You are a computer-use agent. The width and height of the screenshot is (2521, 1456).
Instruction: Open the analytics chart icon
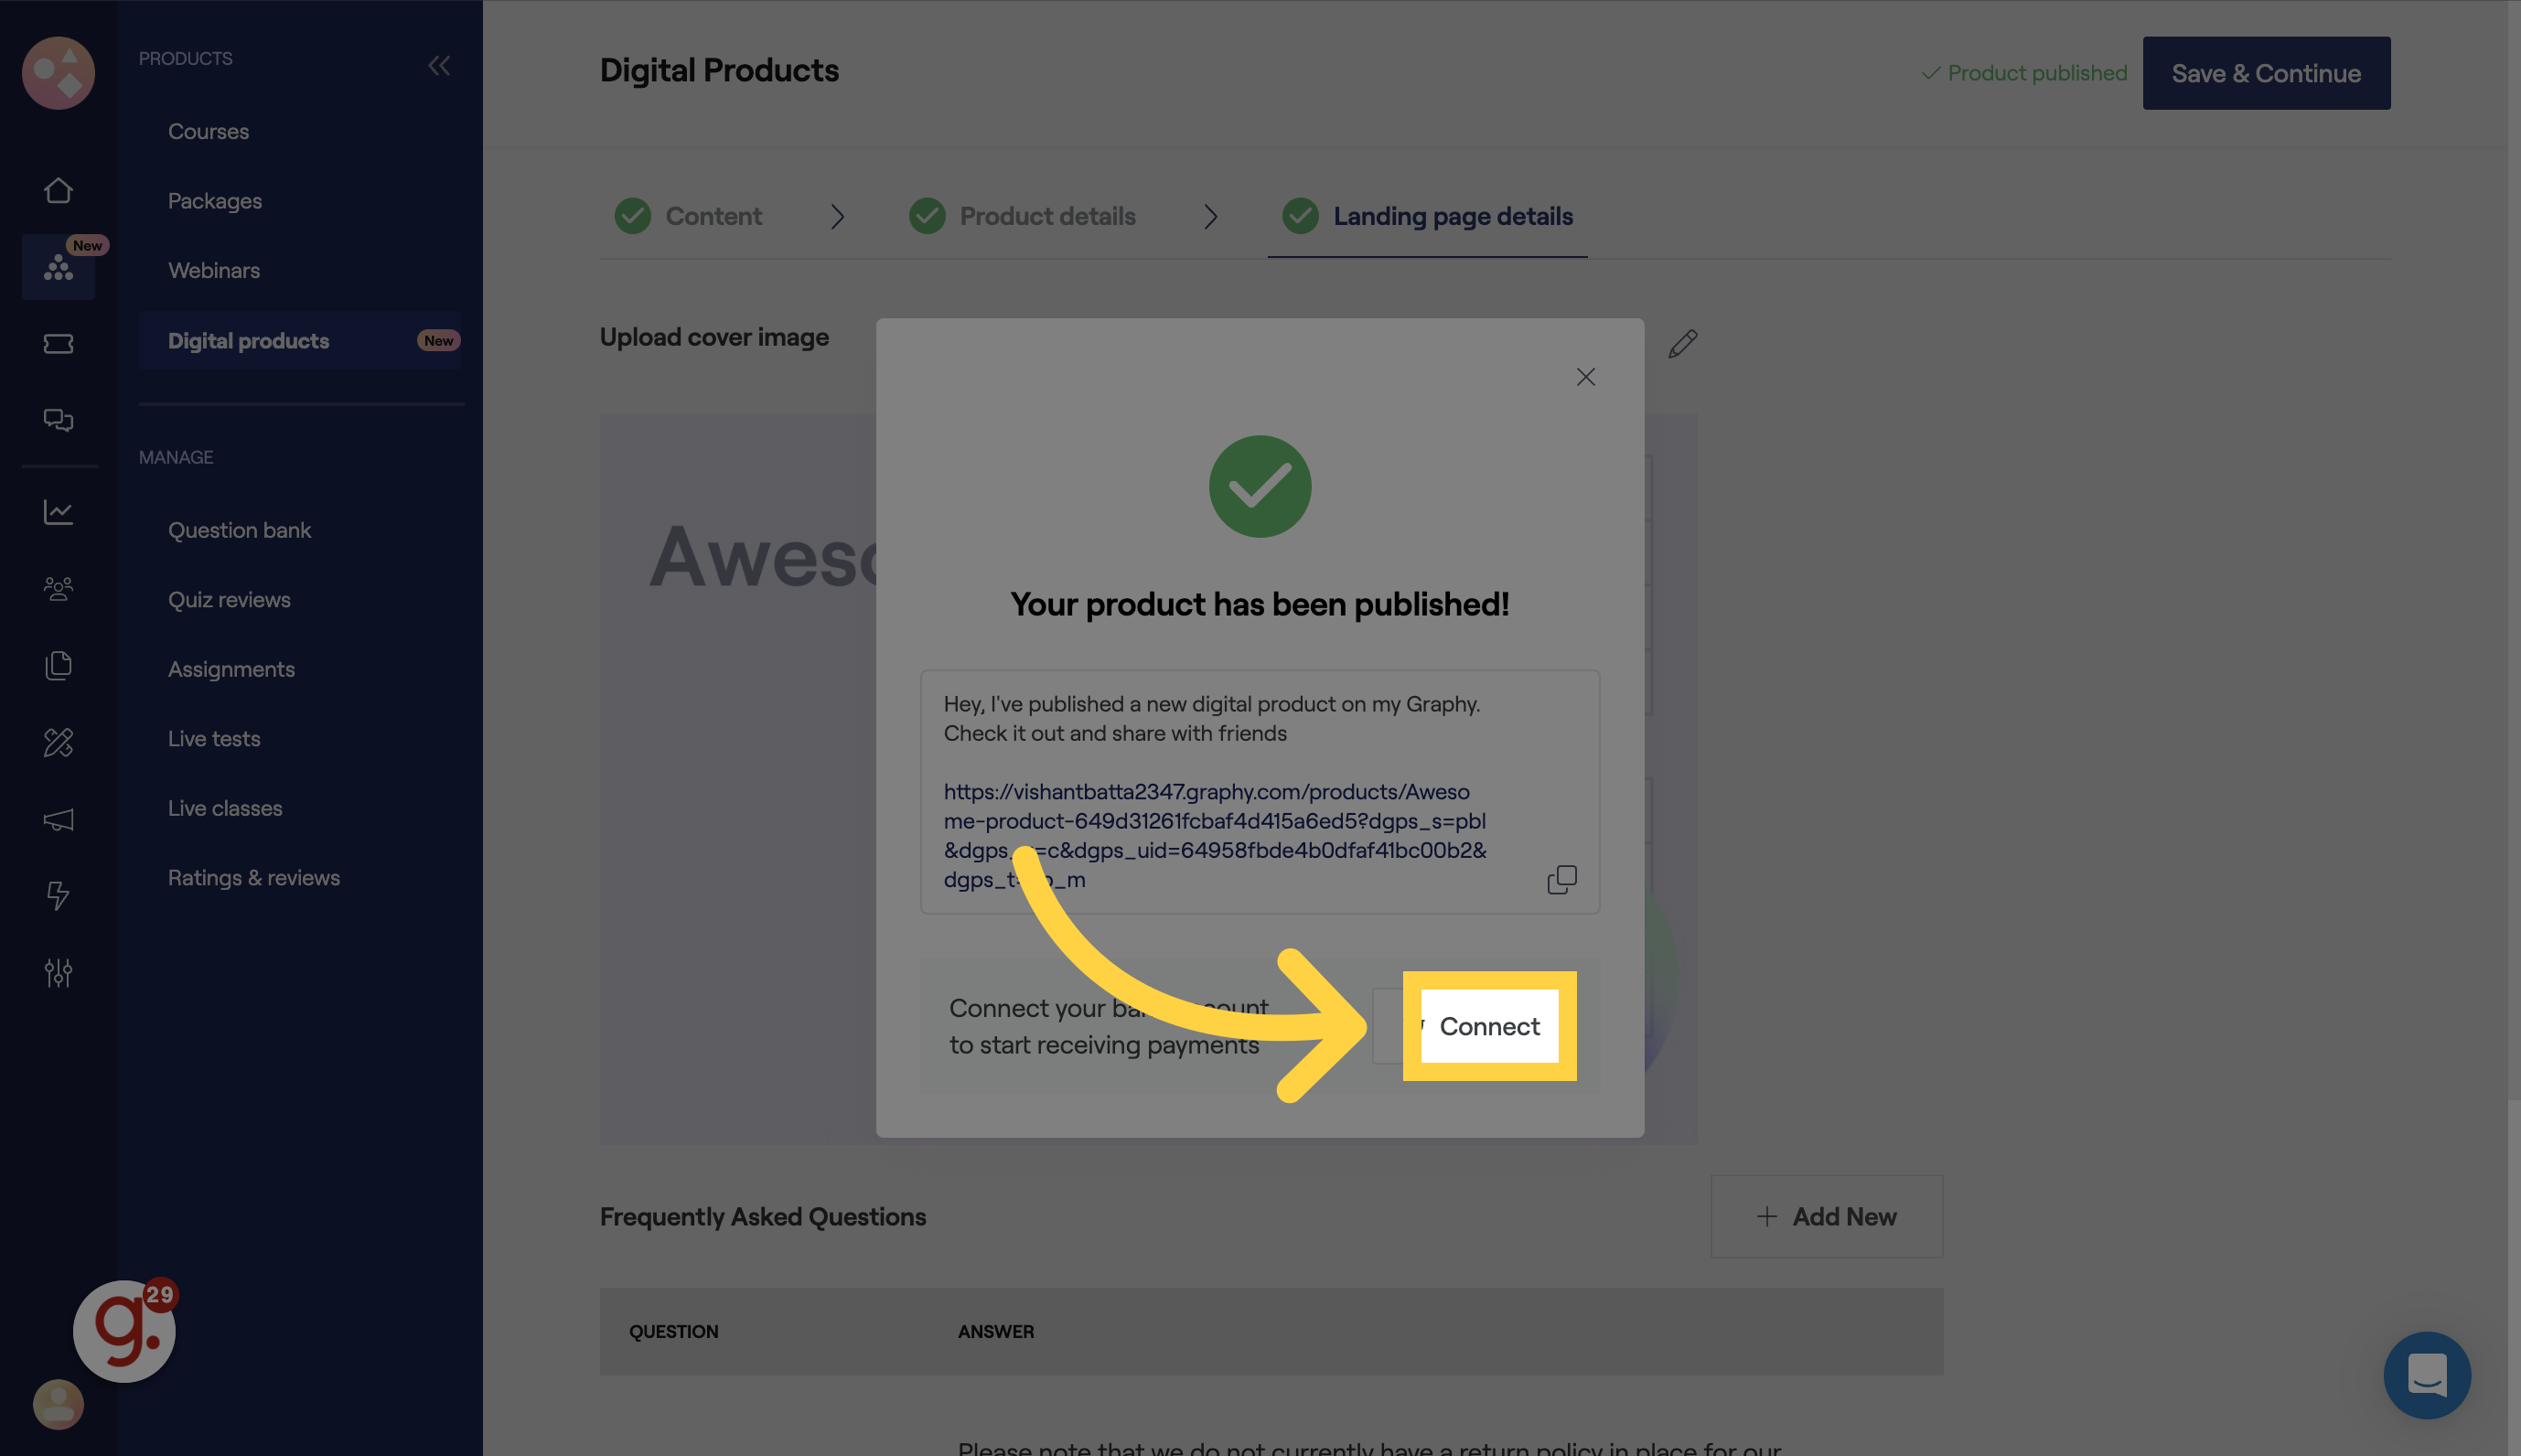pos(58,512)
